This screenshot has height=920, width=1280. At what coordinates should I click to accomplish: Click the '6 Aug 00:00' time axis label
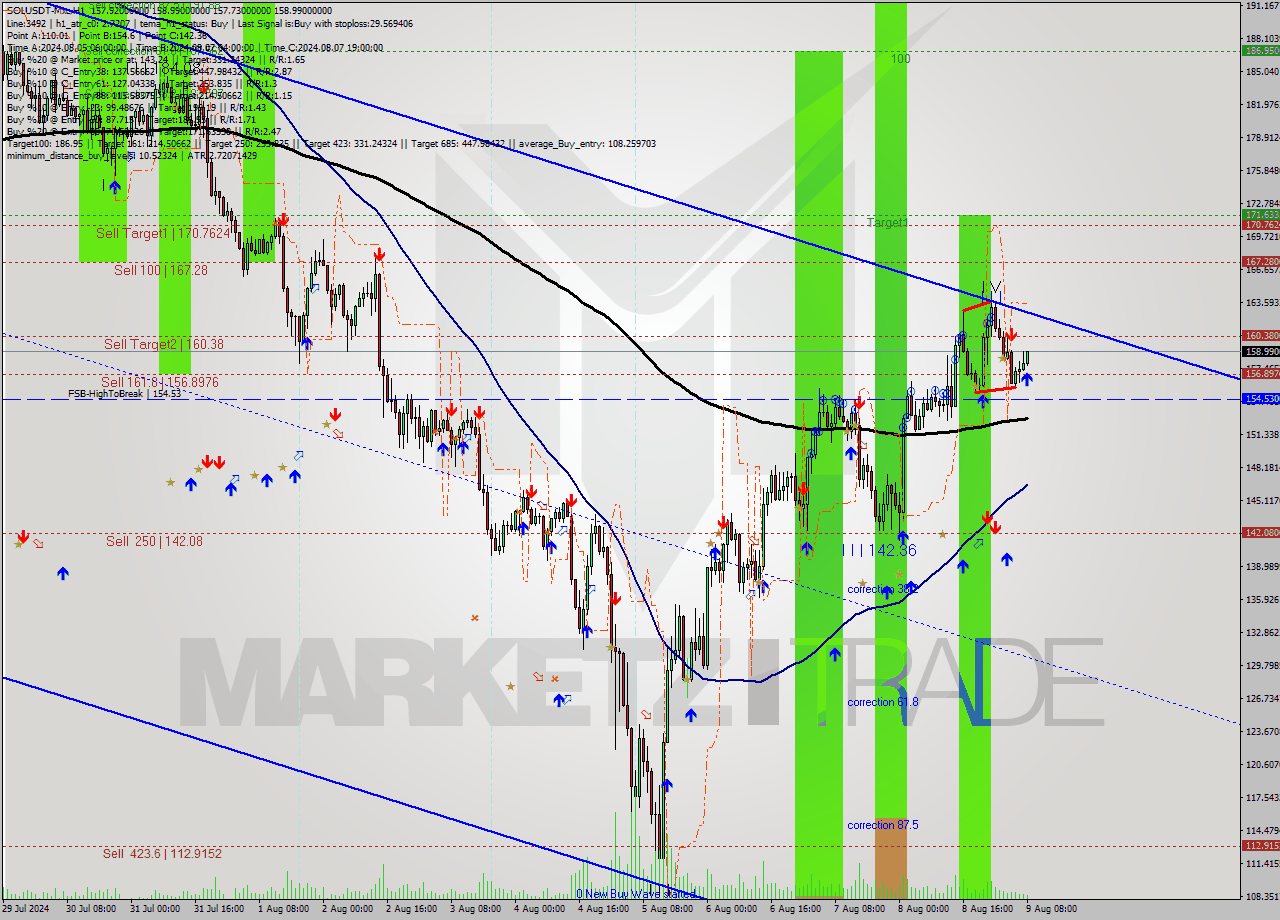[732, 909]
